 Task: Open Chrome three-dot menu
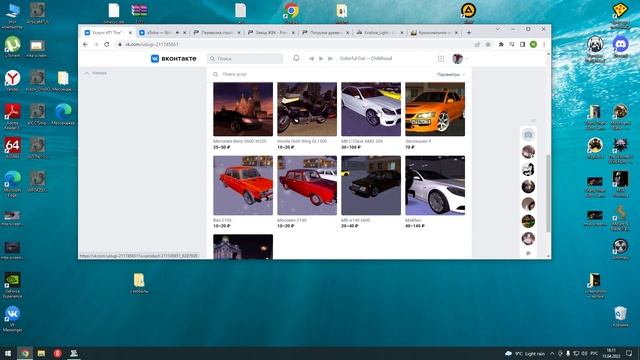tap(544, 44)
